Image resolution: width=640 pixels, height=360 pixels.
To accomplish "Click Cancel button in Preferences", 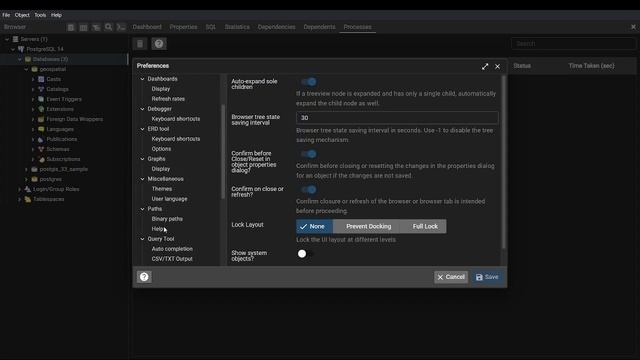I will (x=451, y=277).
